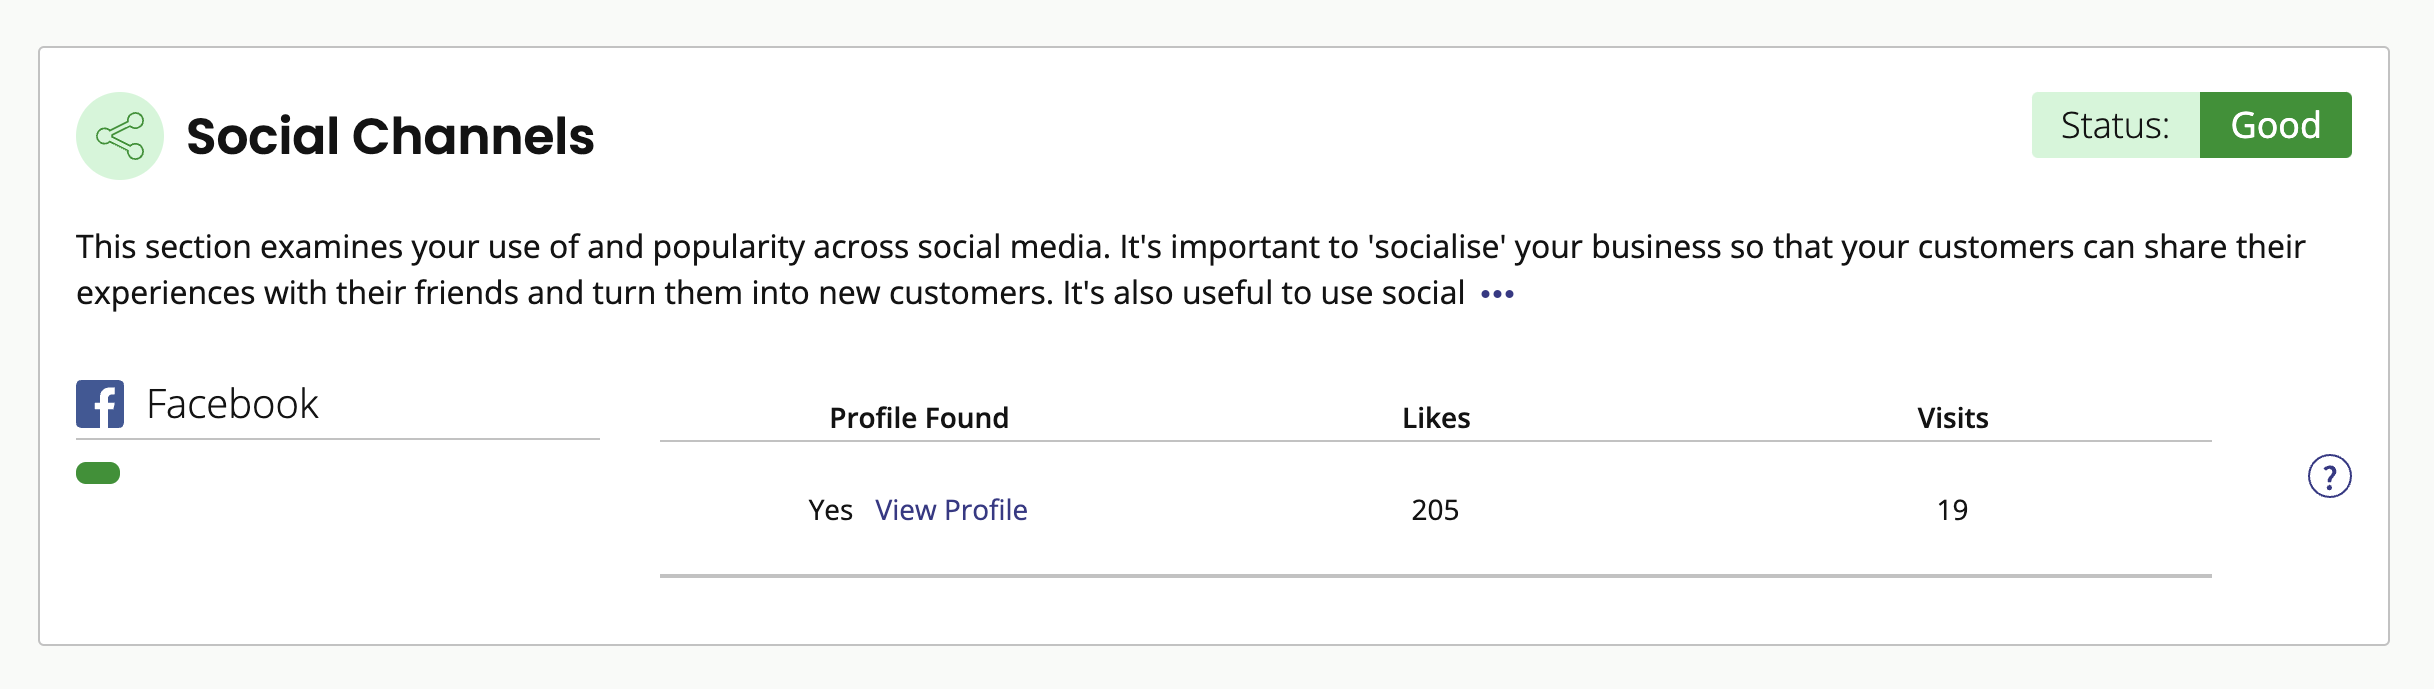
Task: Click the 'experiences with their friends' text line
Action: pos(770,293)
